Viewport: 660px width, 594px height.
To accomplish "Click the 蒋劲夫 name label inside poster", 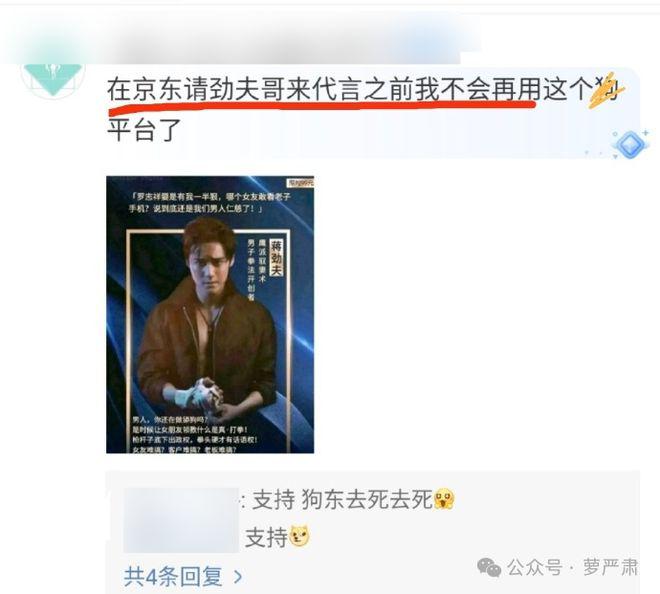I will coord(276,257).
